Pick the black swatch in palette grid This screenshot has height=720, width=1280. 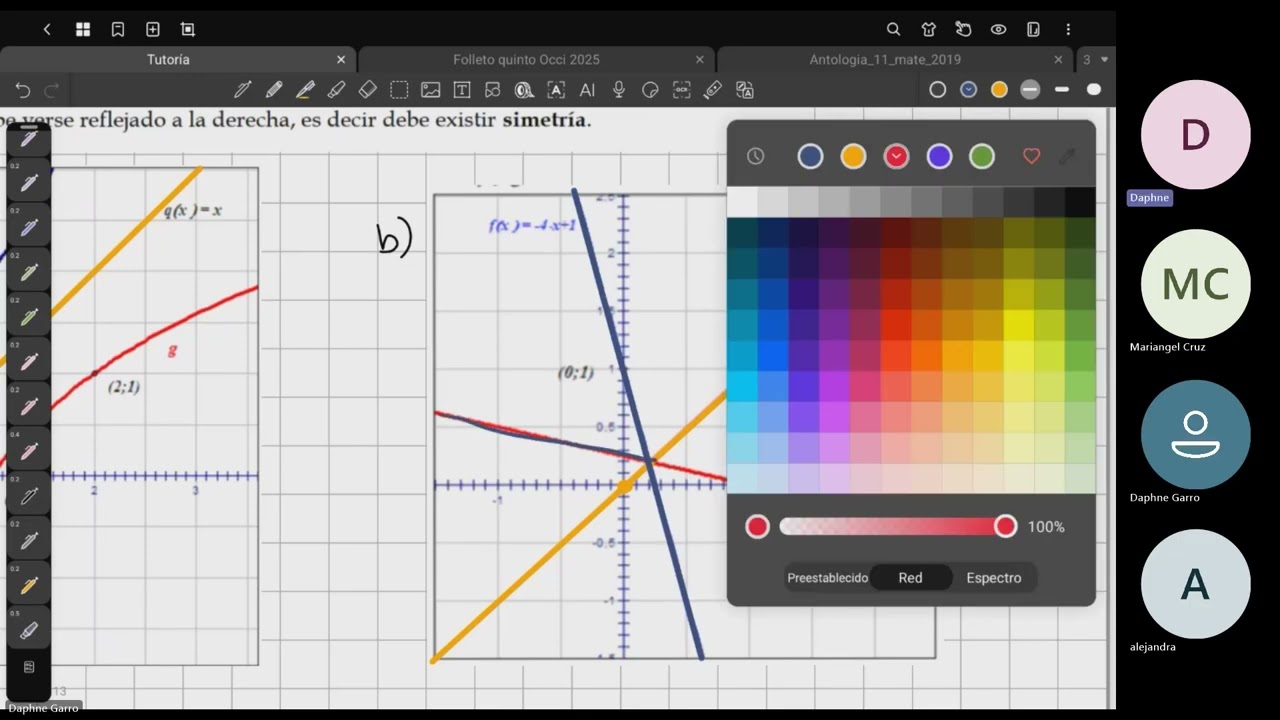point(1080,202)
